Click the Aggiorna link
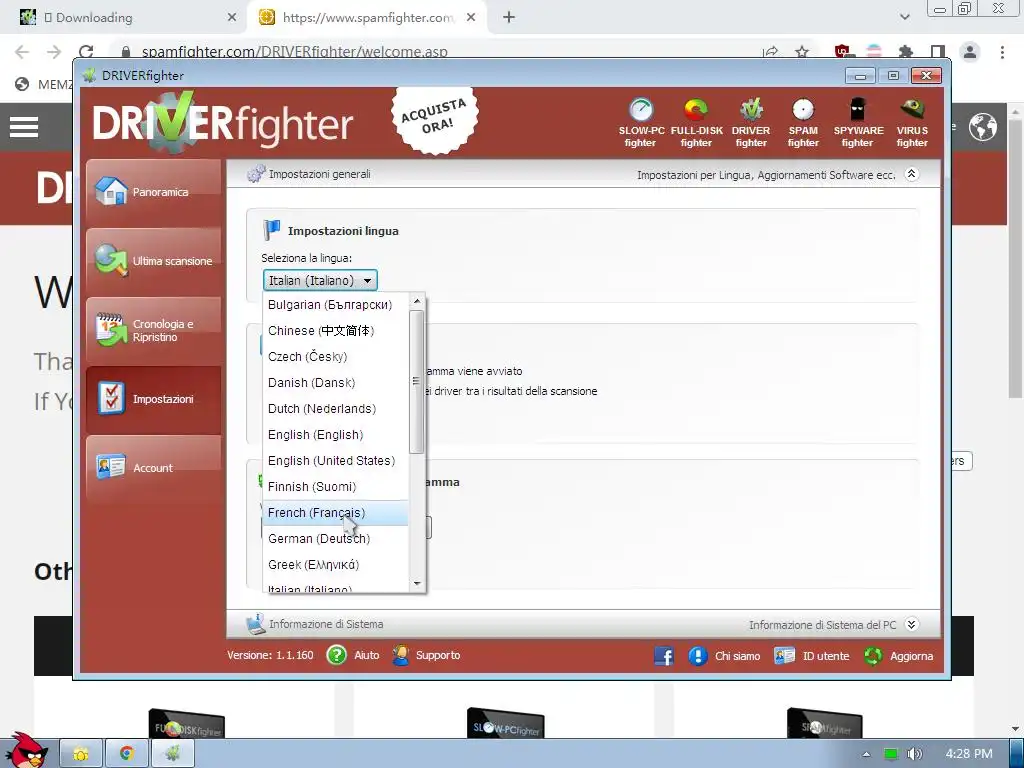Image resolution: width=1024 pixels, height=768 pixels. click(911, 656)
